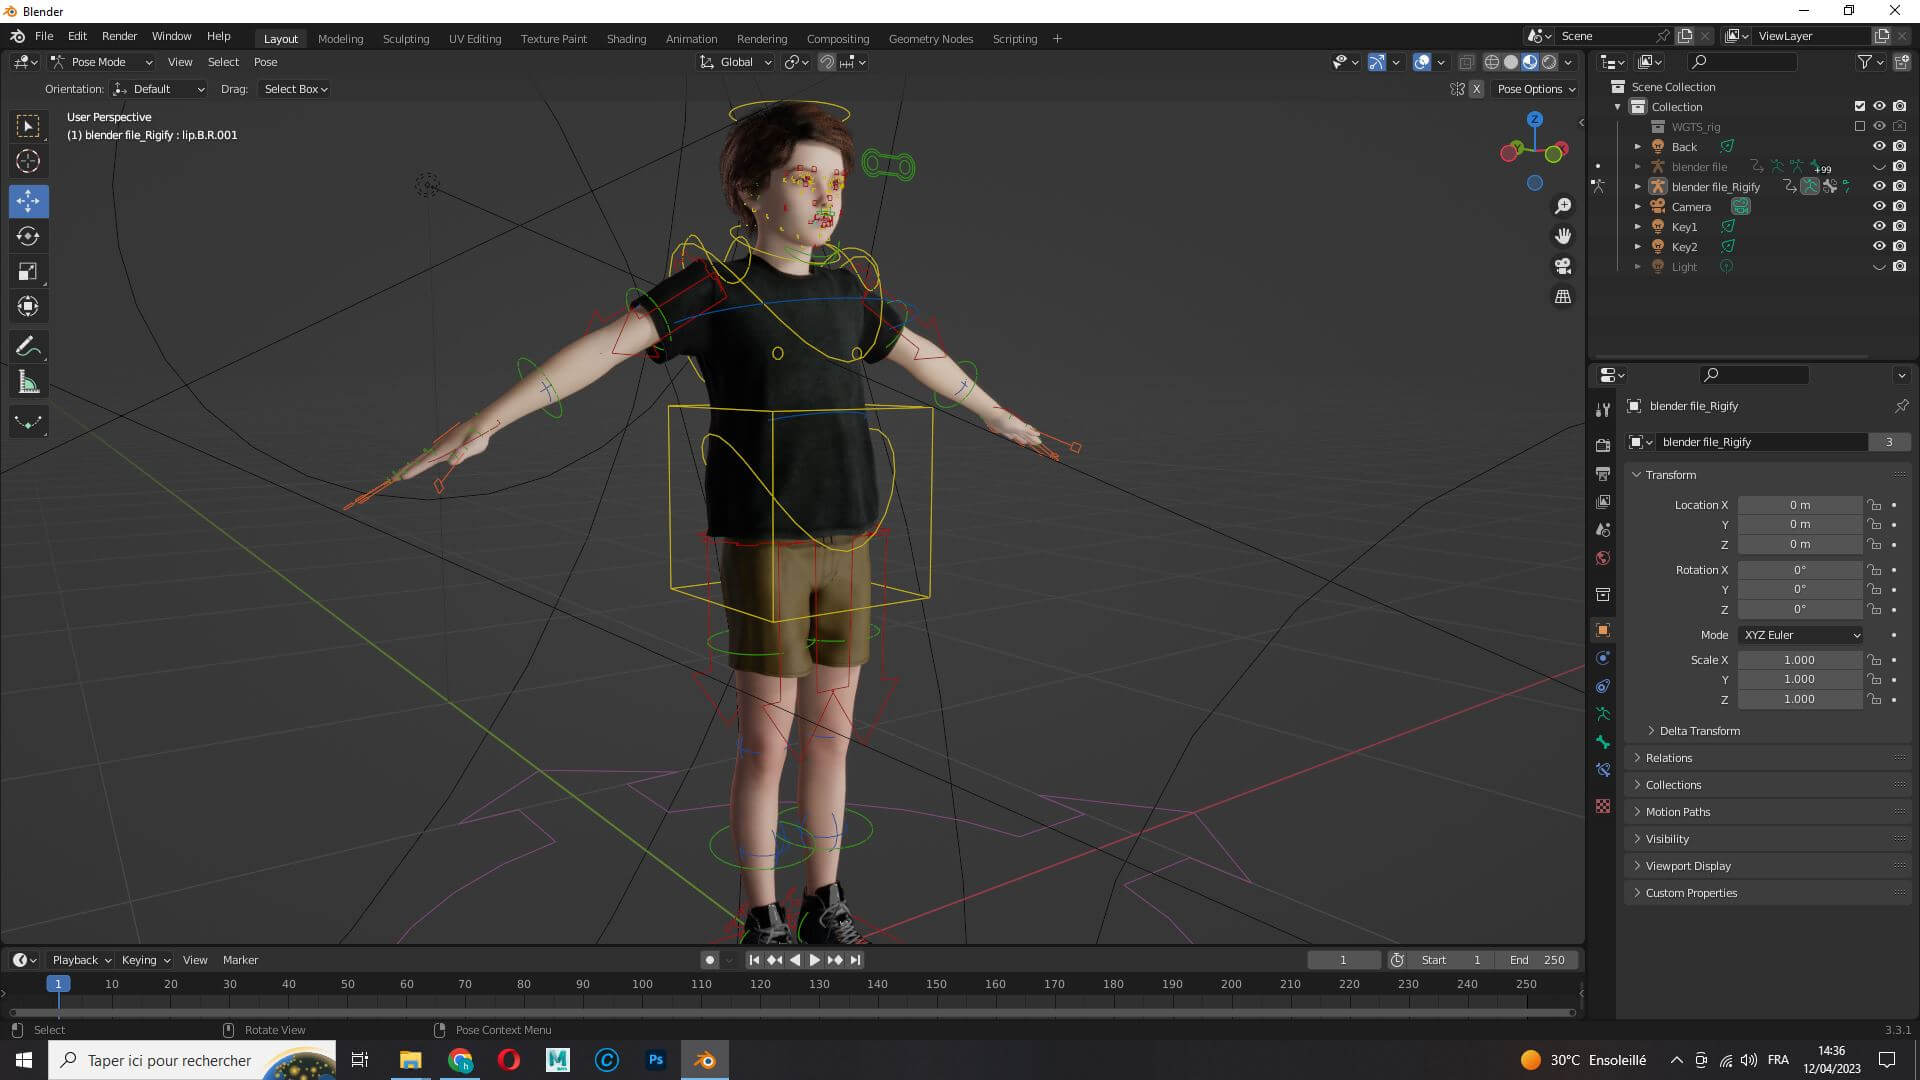The image size is (1920, 1080).
Task: Open the Pose Mode dropdown
Action: point(102,62)
